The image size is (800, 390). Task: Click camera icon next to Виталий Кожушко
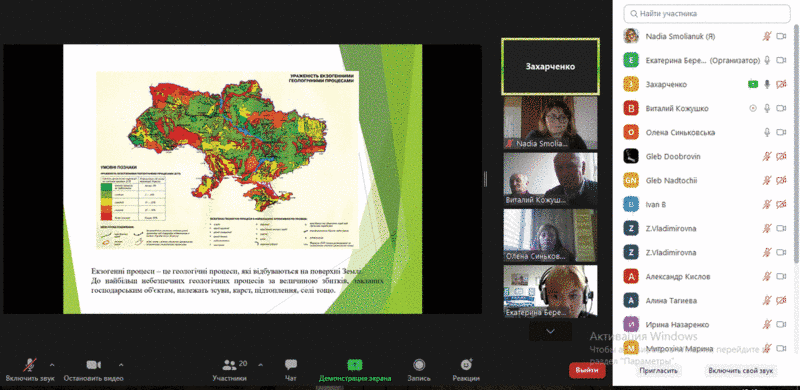[x=781, y=108]
